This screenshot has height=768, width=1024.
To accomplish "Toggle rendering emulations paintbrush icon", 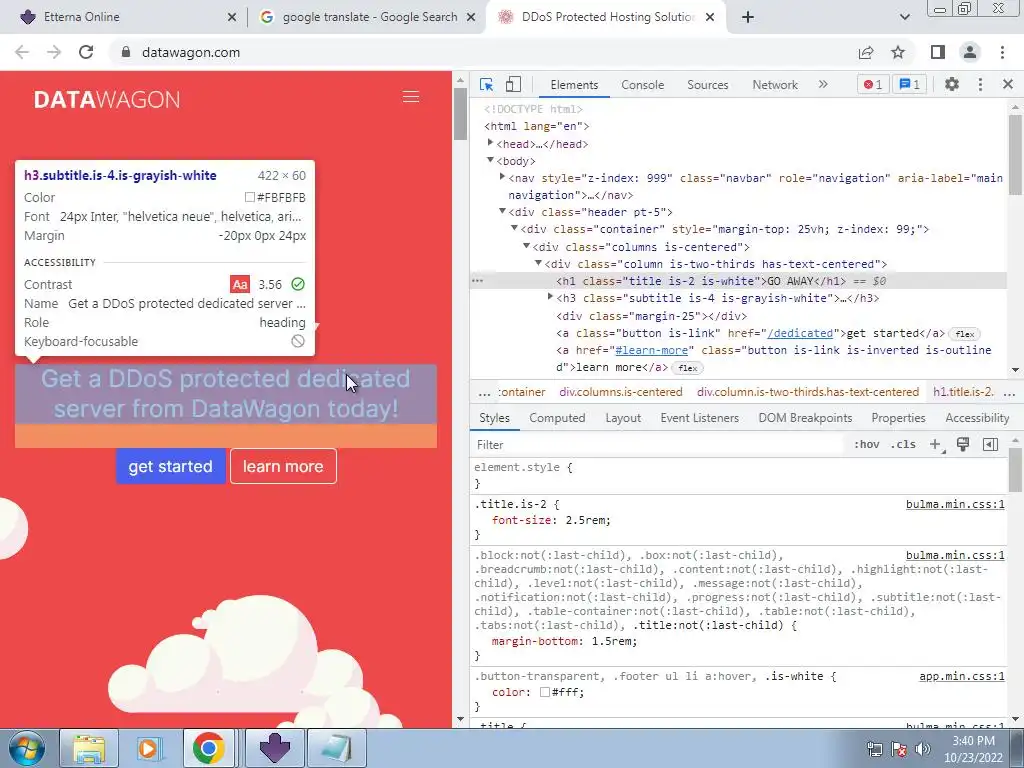I will click(963, 445).
